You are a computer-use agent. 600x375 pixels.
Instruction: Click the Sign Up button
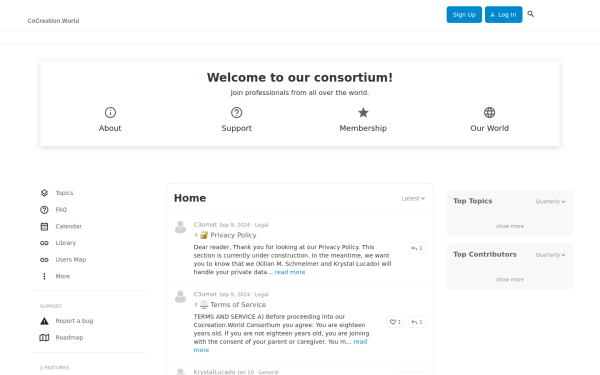[464, 15]
